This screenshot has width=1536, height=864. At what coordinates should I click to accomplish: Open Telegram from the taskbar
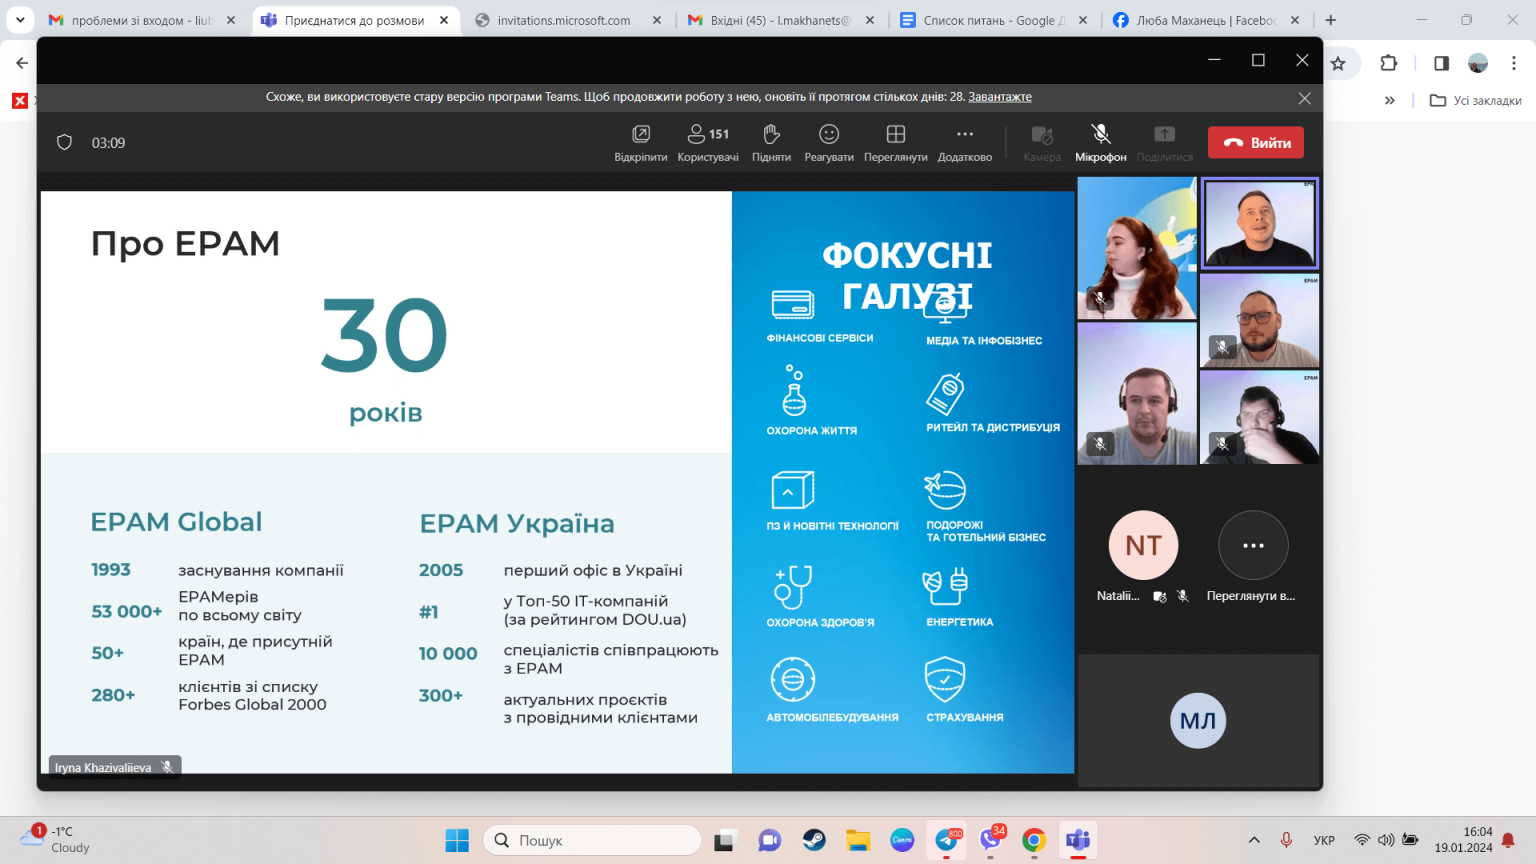click(946, 840)
